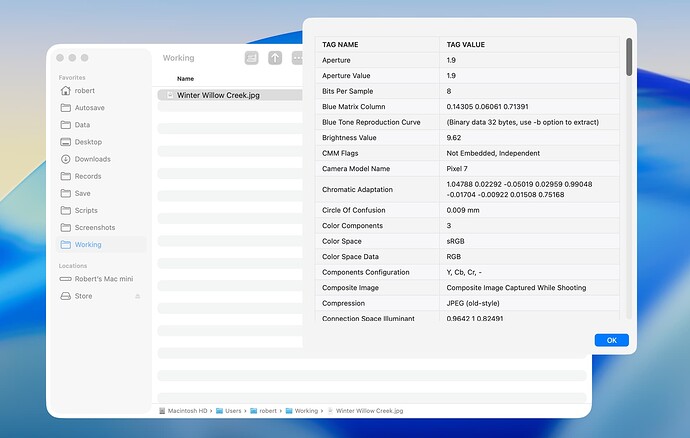Click the JPEG (old-style) value cell

(529, 303)
